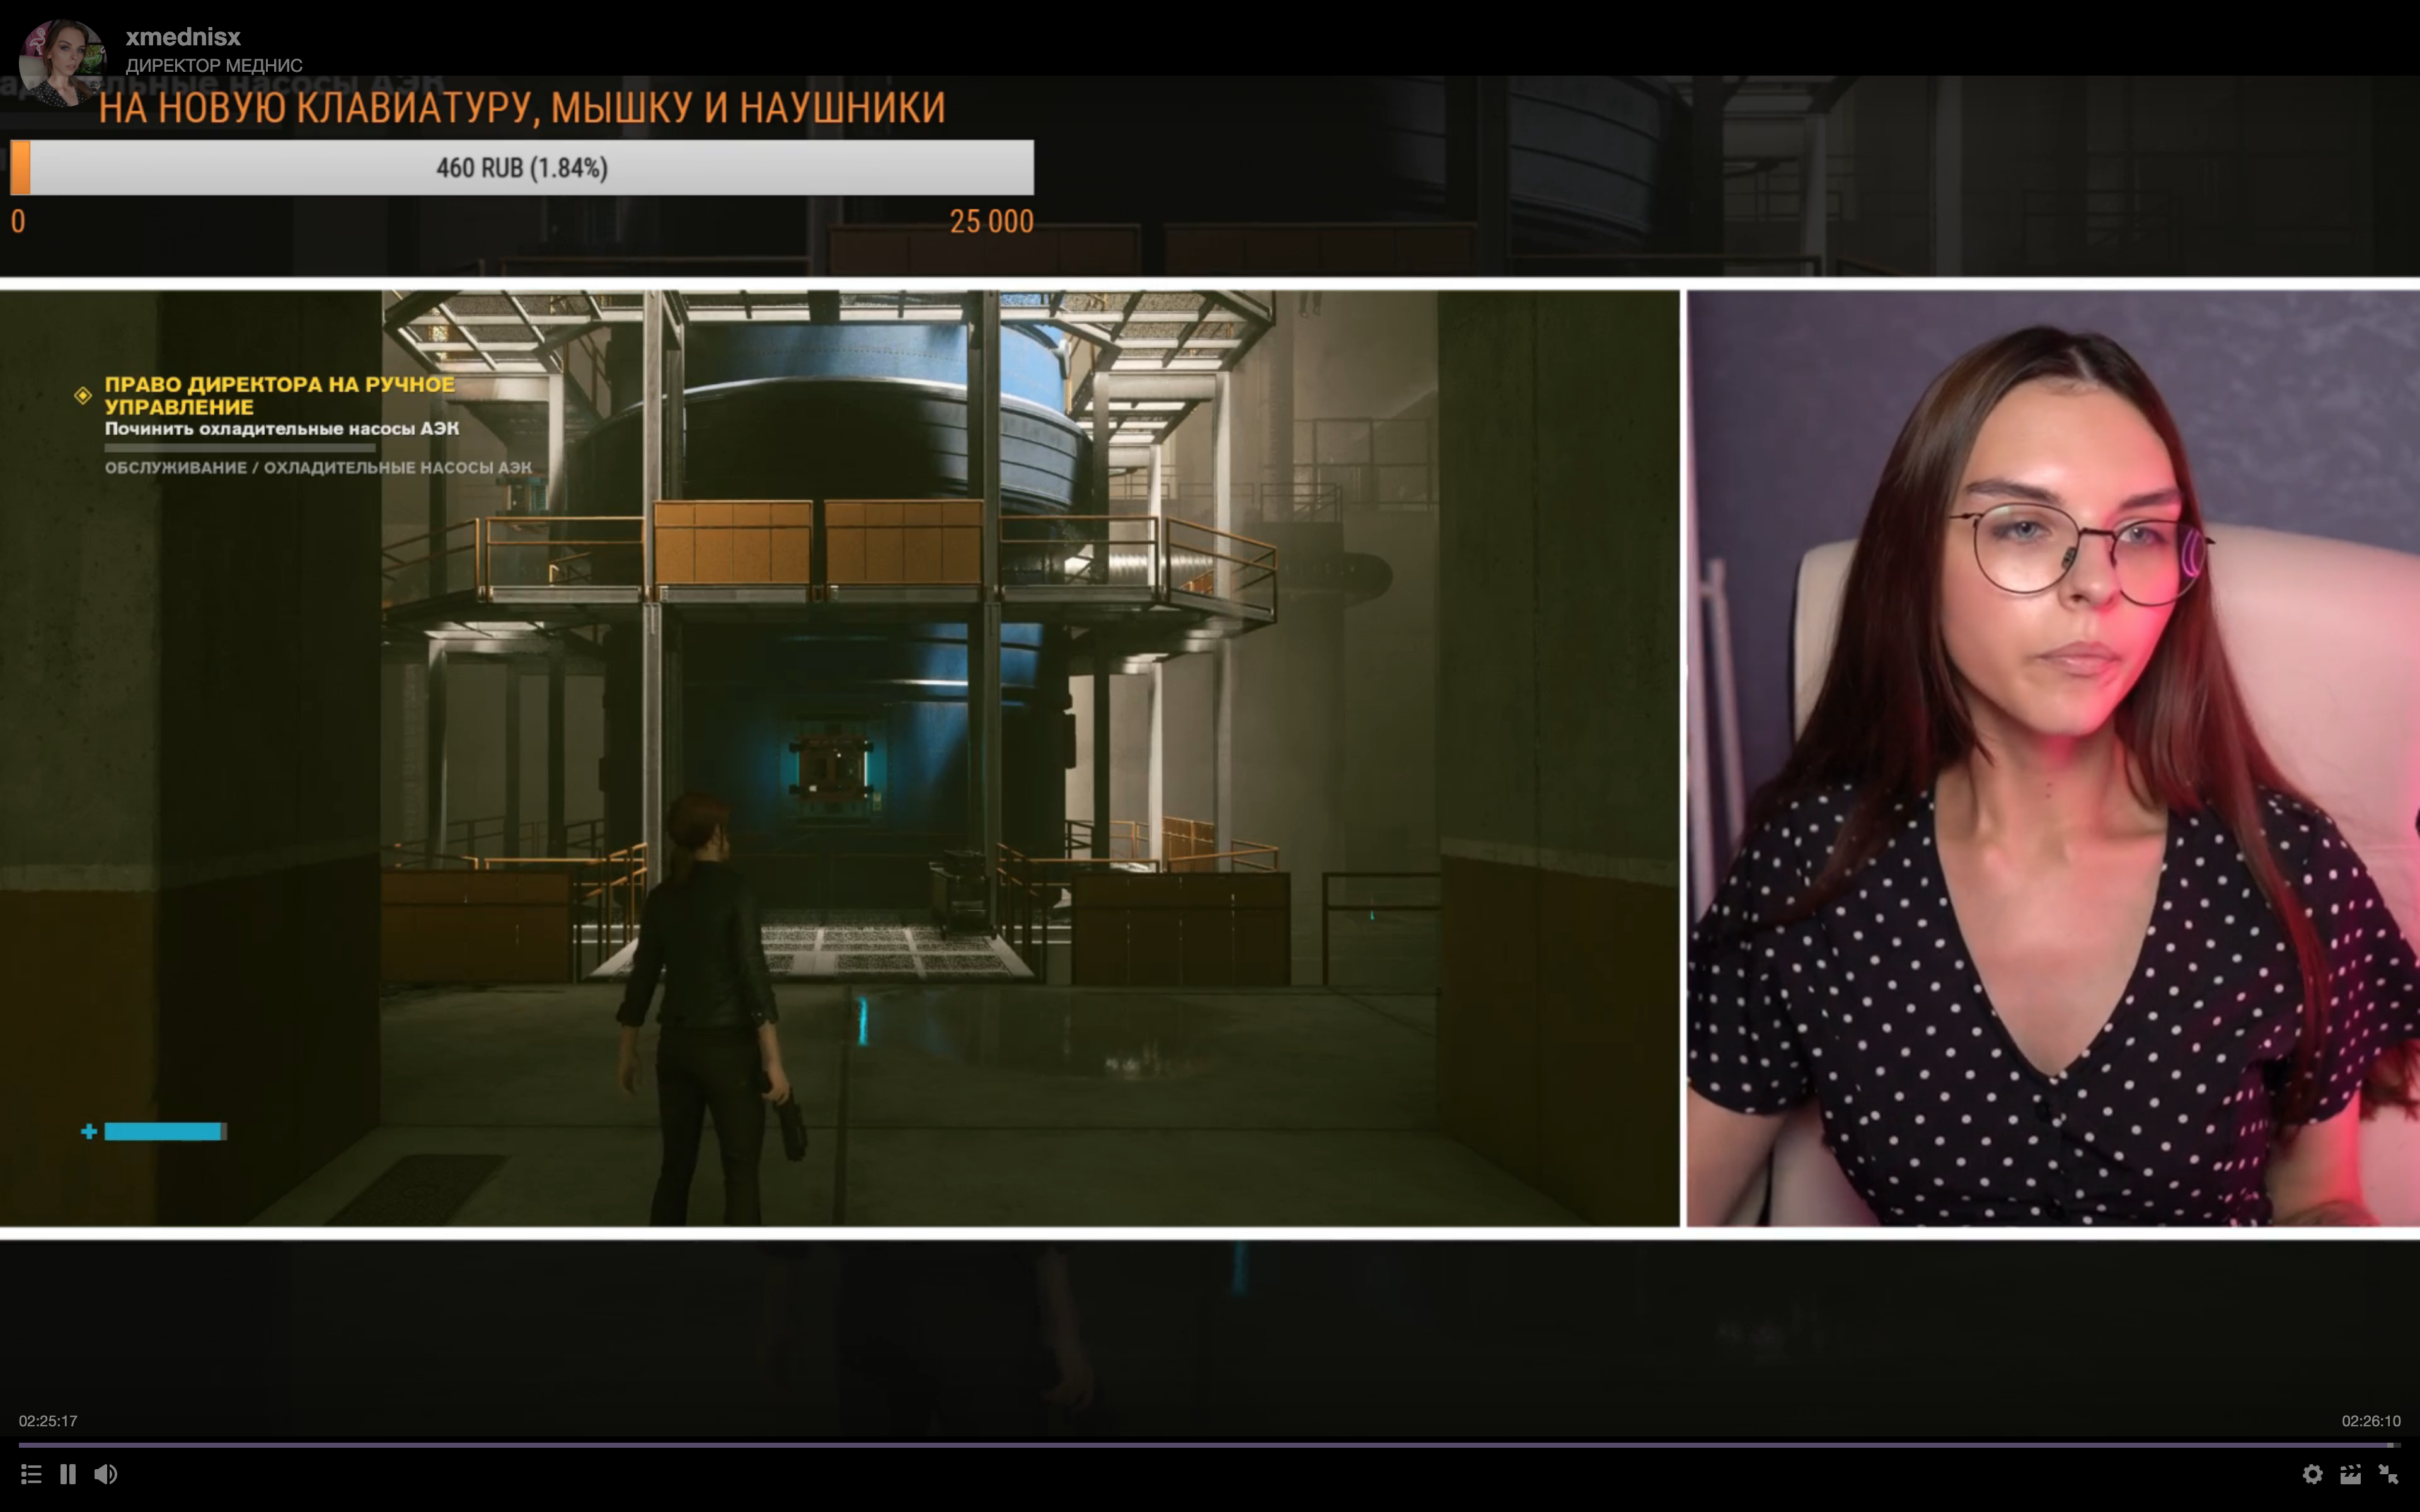Screen dimensions: 2420x1512
Task: Click the health plus icon
Action: point(89,1131)
